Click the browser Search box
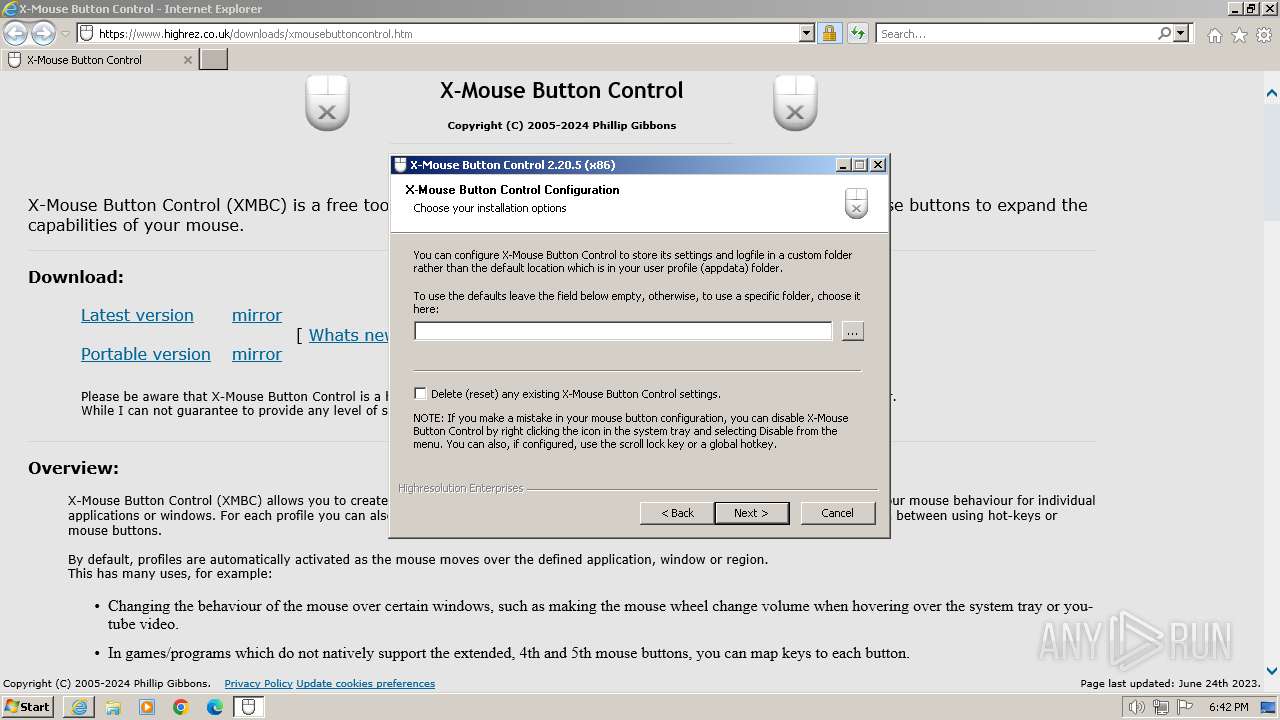This screenshot has height=720, width=1280. point(1015,33)
